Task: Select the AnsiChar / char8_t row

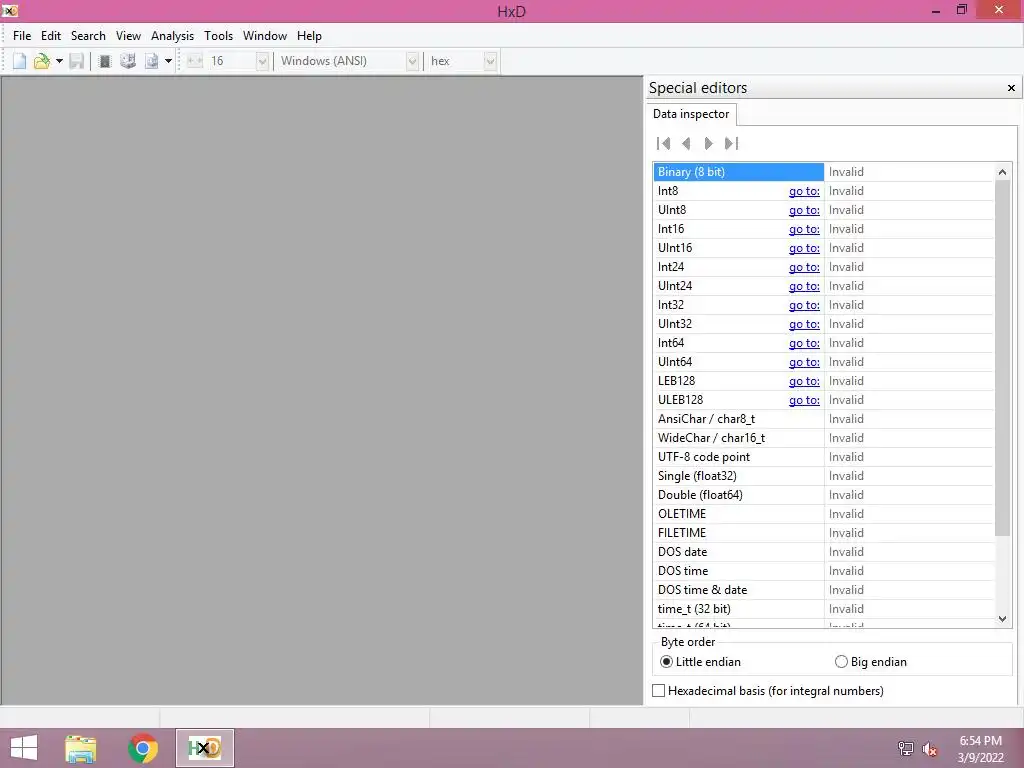Action: click(824, 419)
